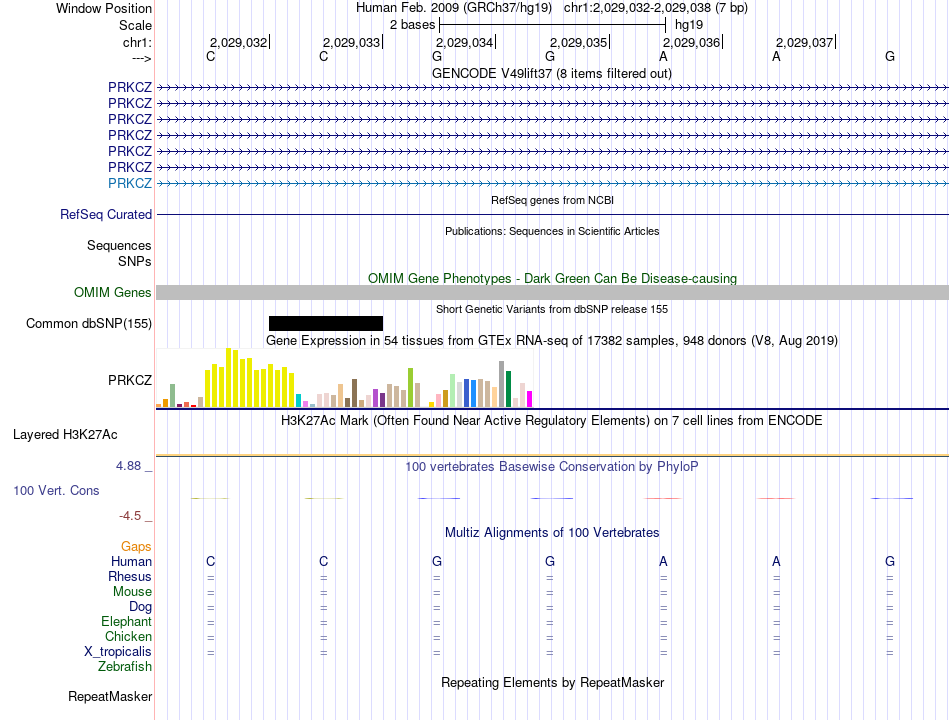Click the 4.88 PhyloP upper limit value
The width and height of the screenshot is (950, 720).
128,466
